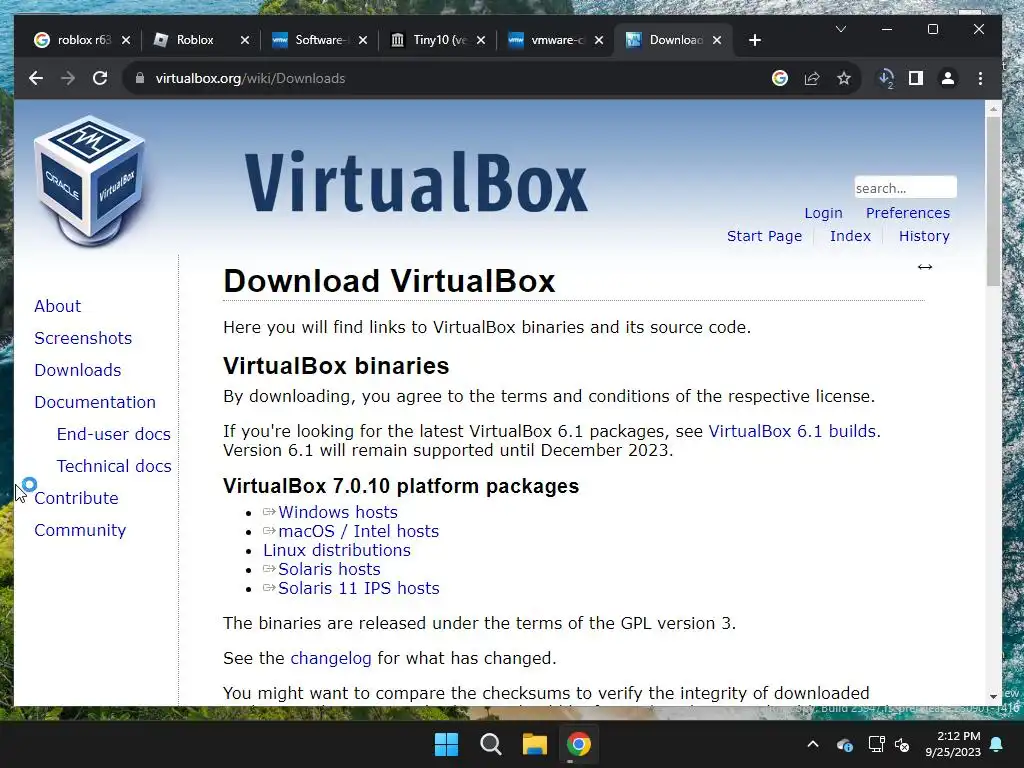Open the Windows Start menu

[x=447, y=744]
